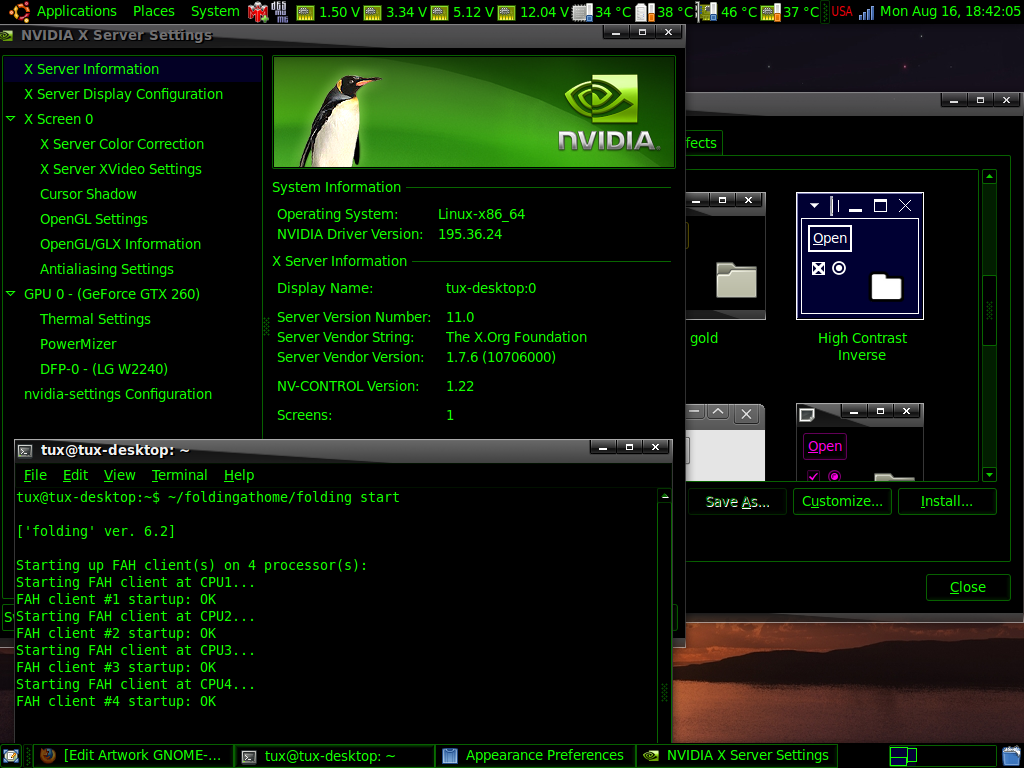
Task: Select the theme thumbnail with the magenta Open button
Action: point(859,442)
